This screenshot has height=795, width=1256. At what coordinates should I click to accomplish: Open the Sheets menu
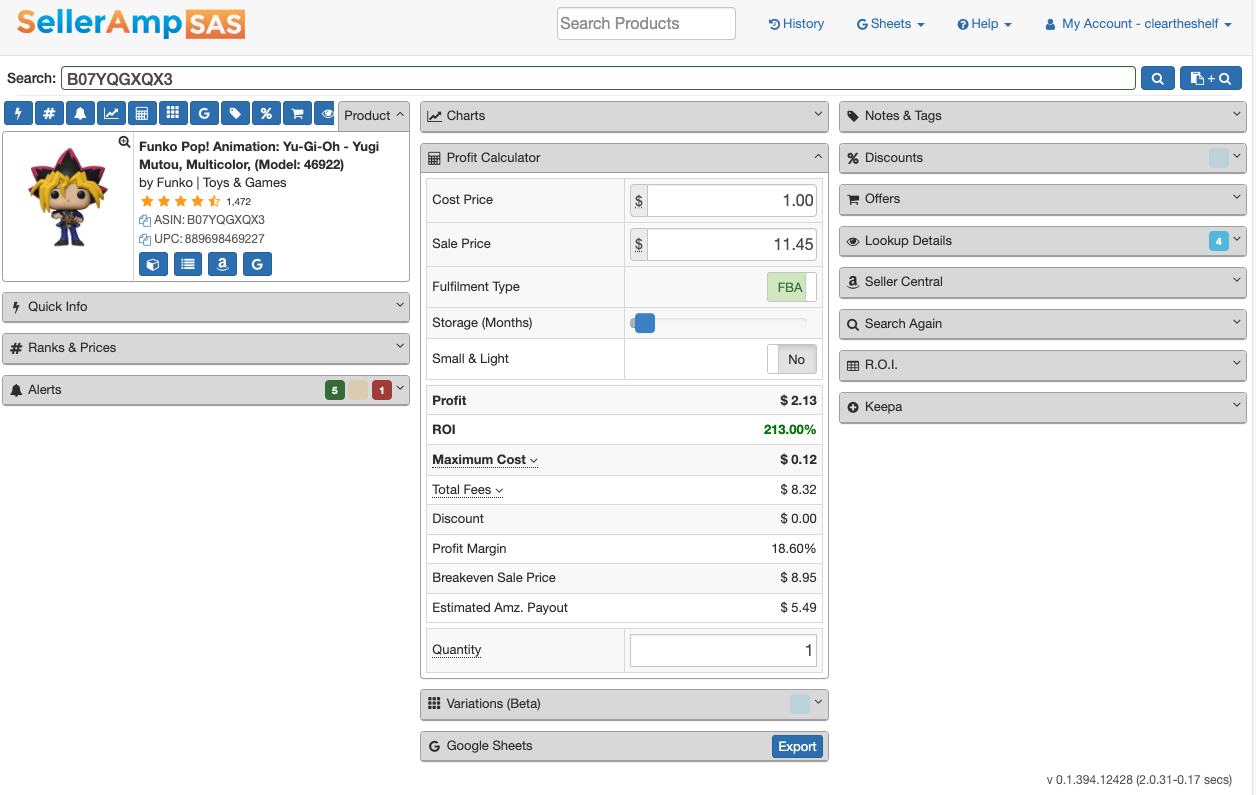point(890,24)
